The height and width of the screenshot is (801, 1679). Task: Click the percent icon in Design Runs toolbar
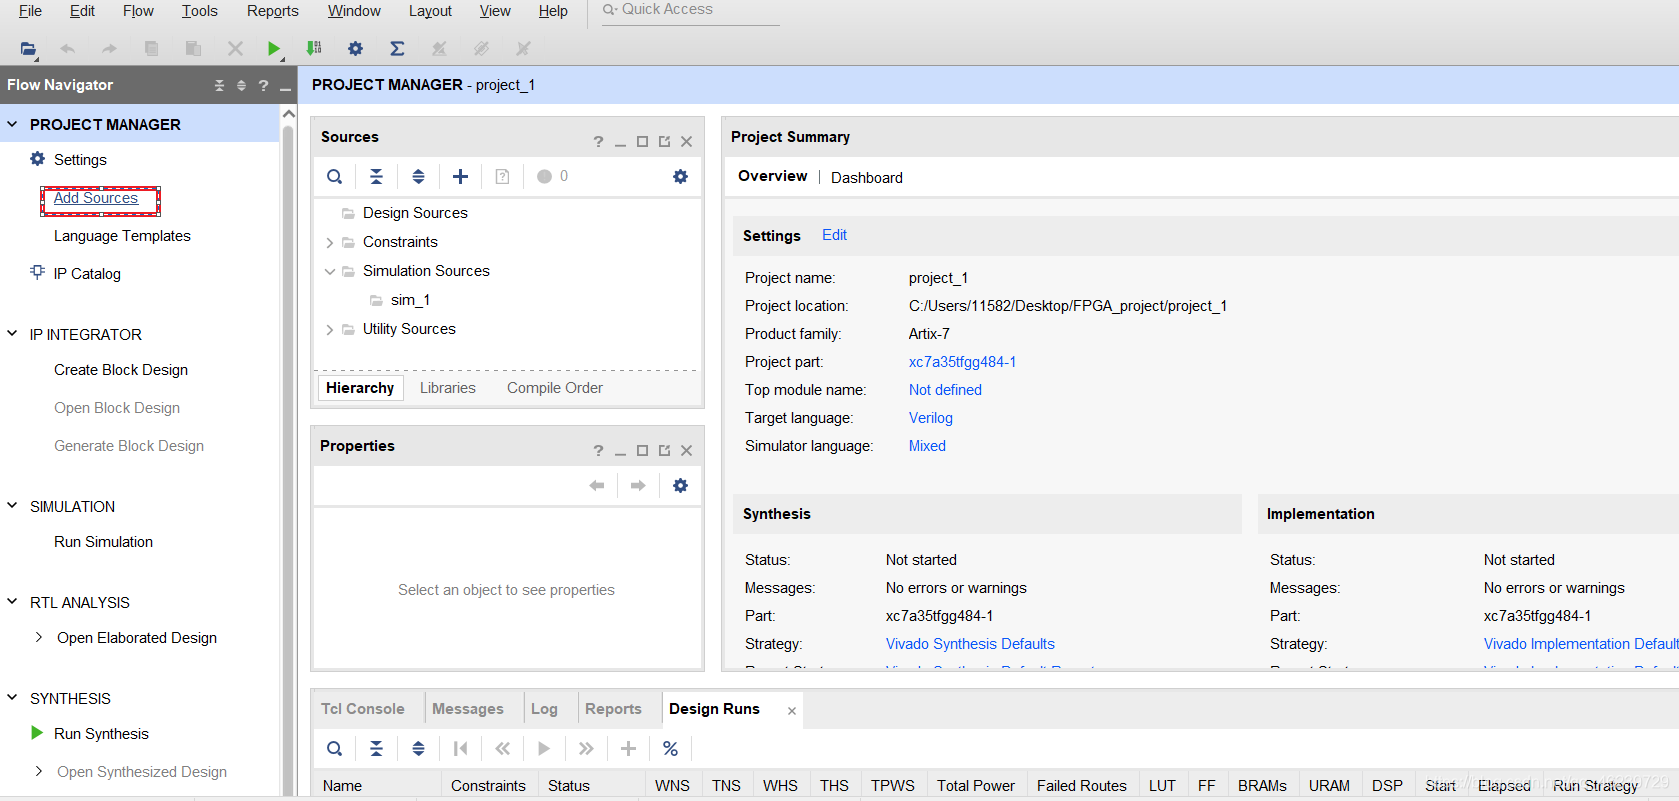(x=670, y=749)
